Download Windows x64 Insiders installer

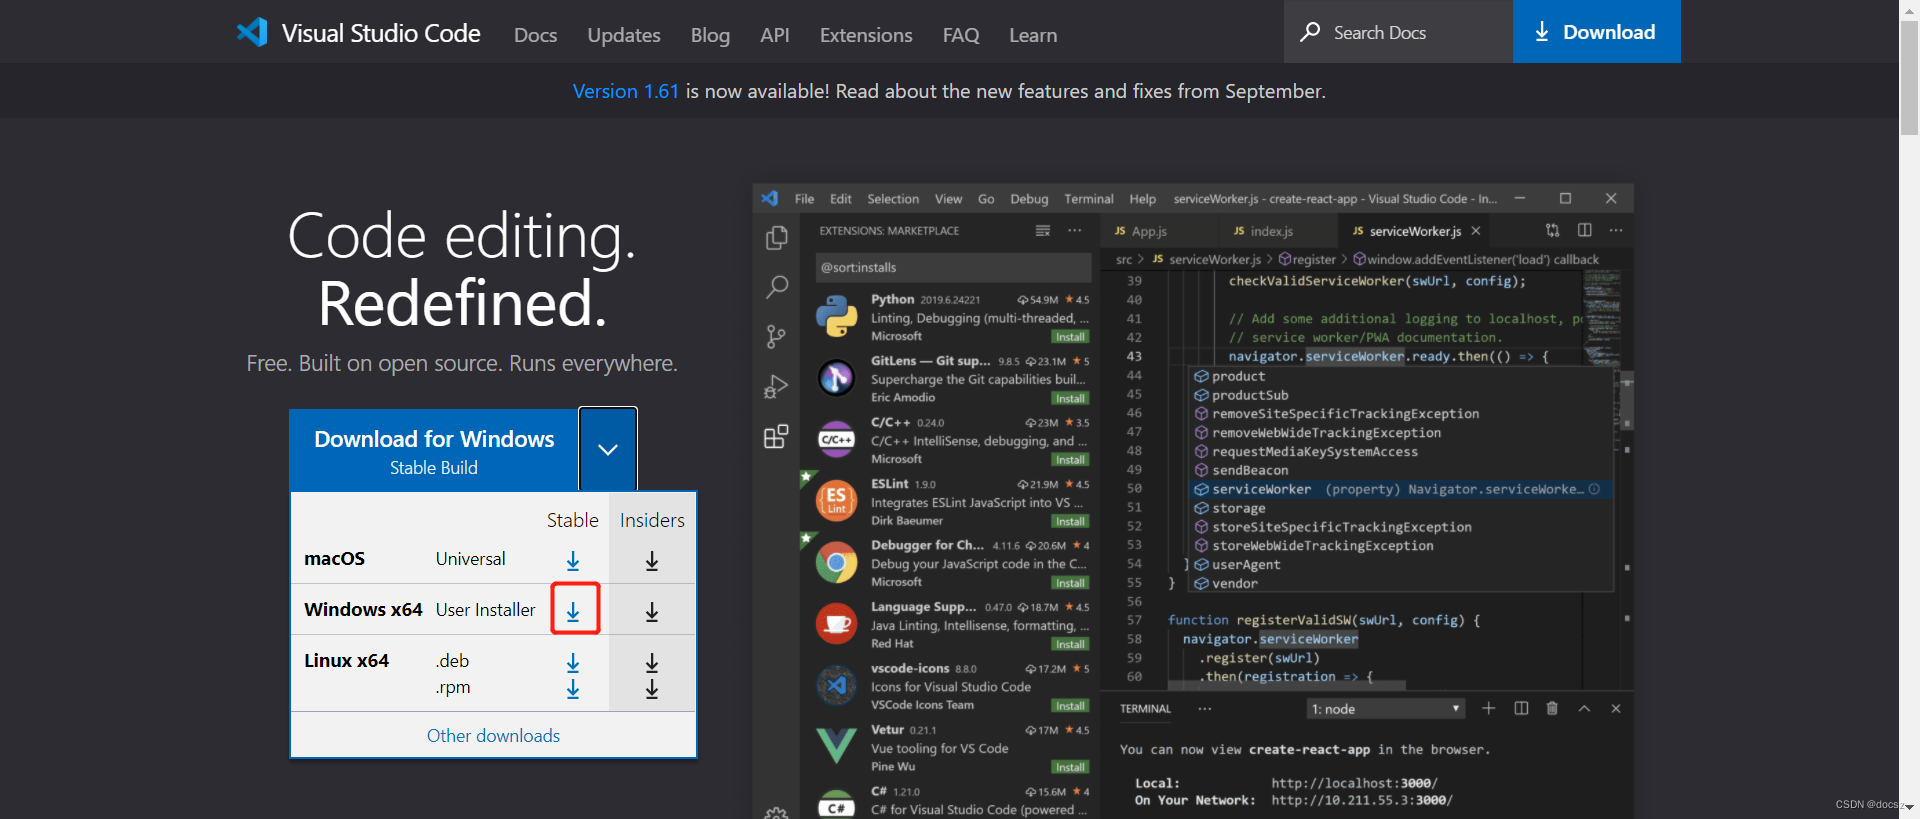pyautogui.click(x=652, y=611)
